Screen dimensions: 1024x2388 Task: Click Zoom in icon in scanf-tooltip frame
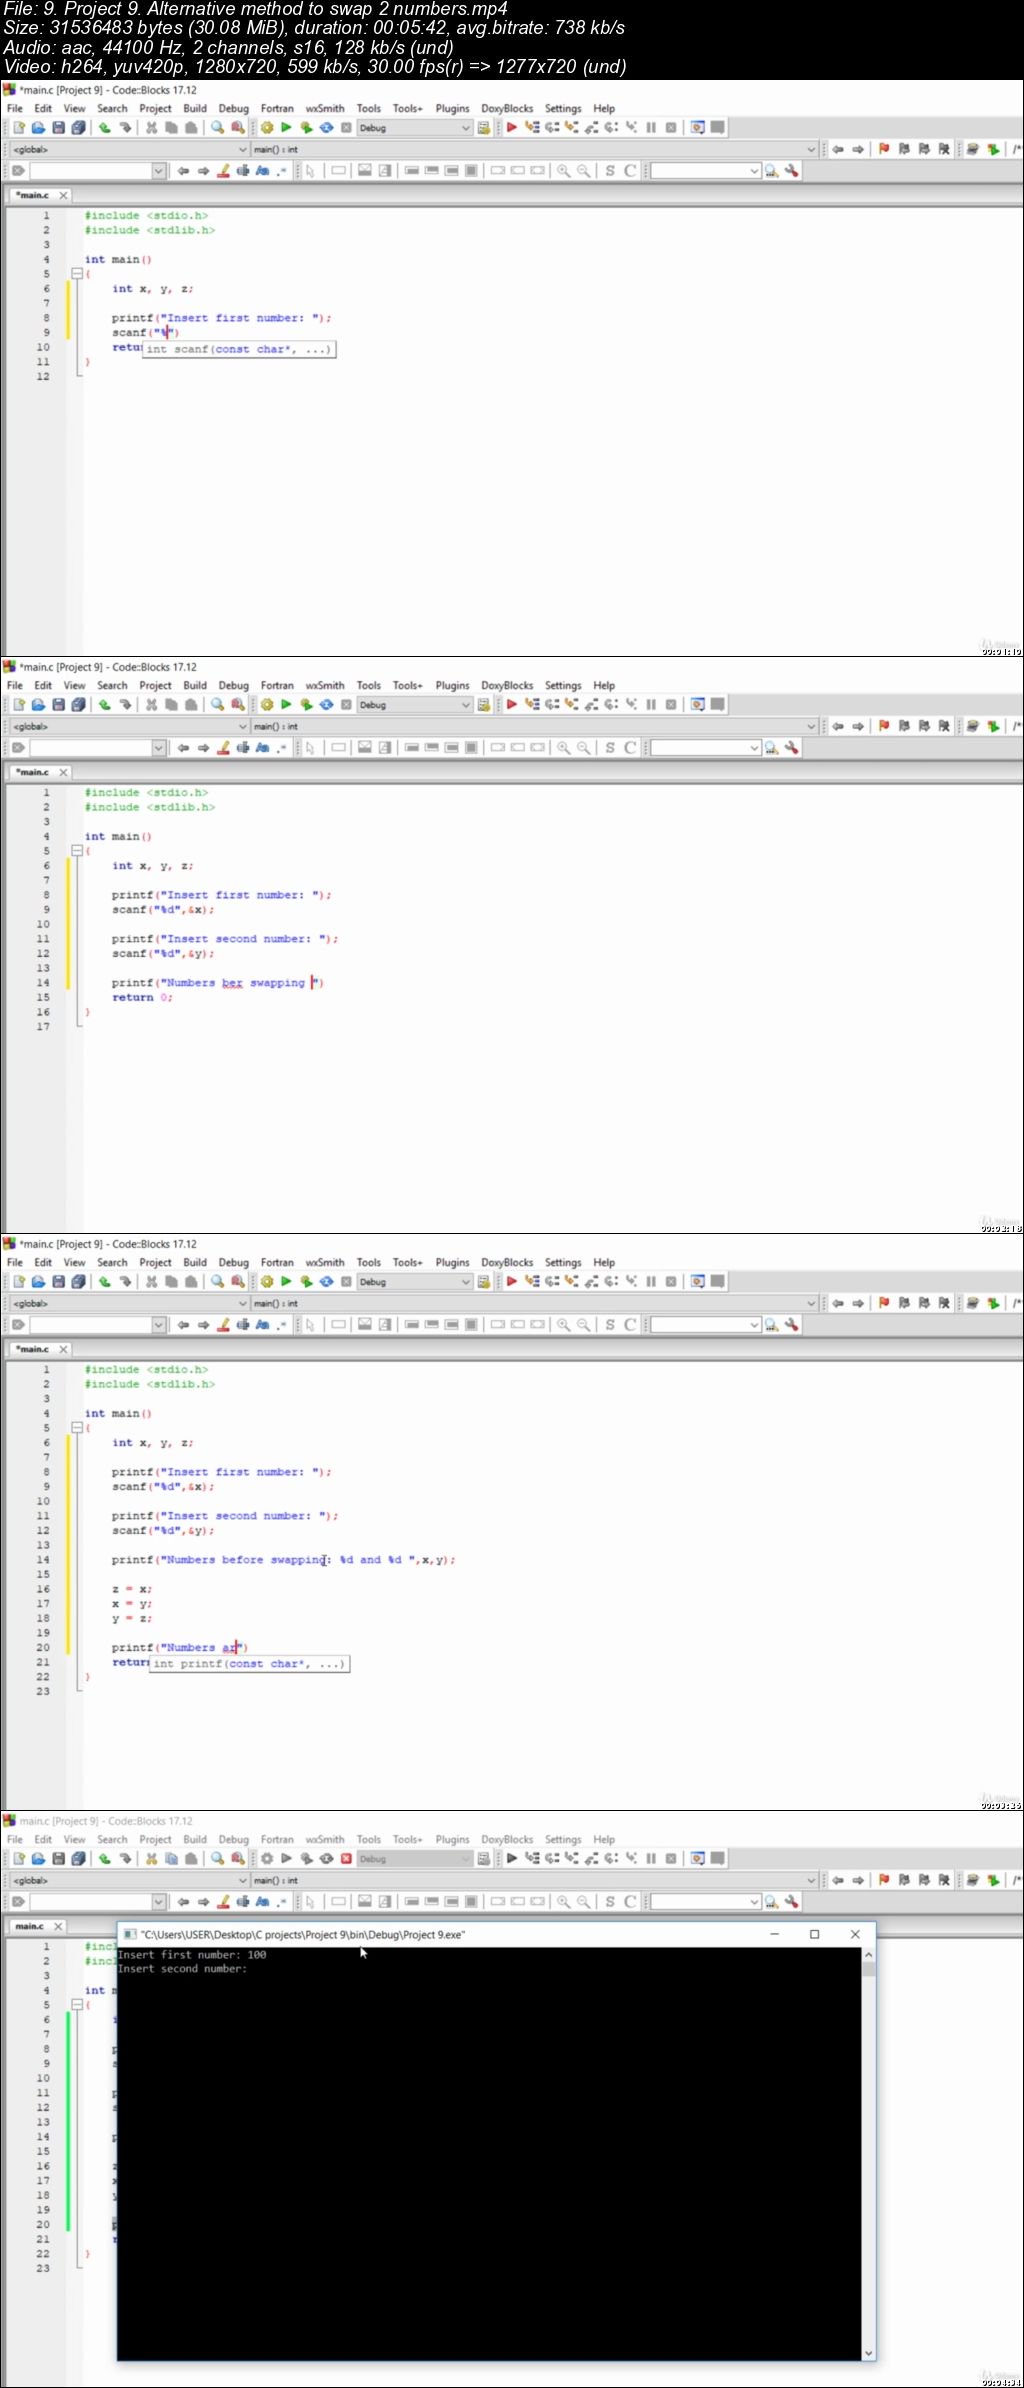(x=564, y=171)
